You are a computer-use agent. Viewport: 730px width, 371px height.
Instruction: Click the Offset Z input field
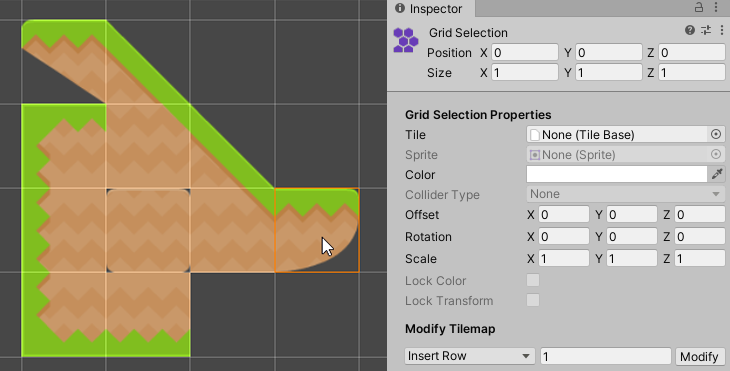click(x=700, y=215)
